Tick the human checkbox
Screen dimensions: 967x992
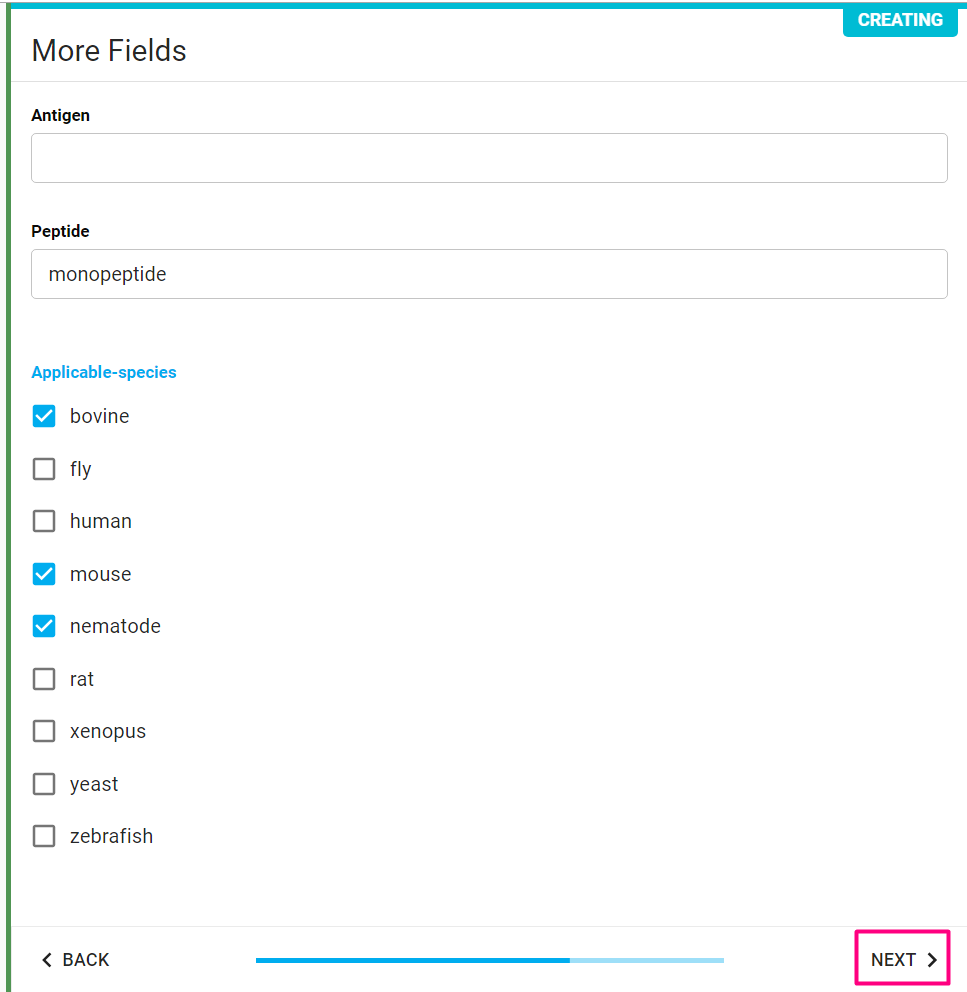point(44,521)
